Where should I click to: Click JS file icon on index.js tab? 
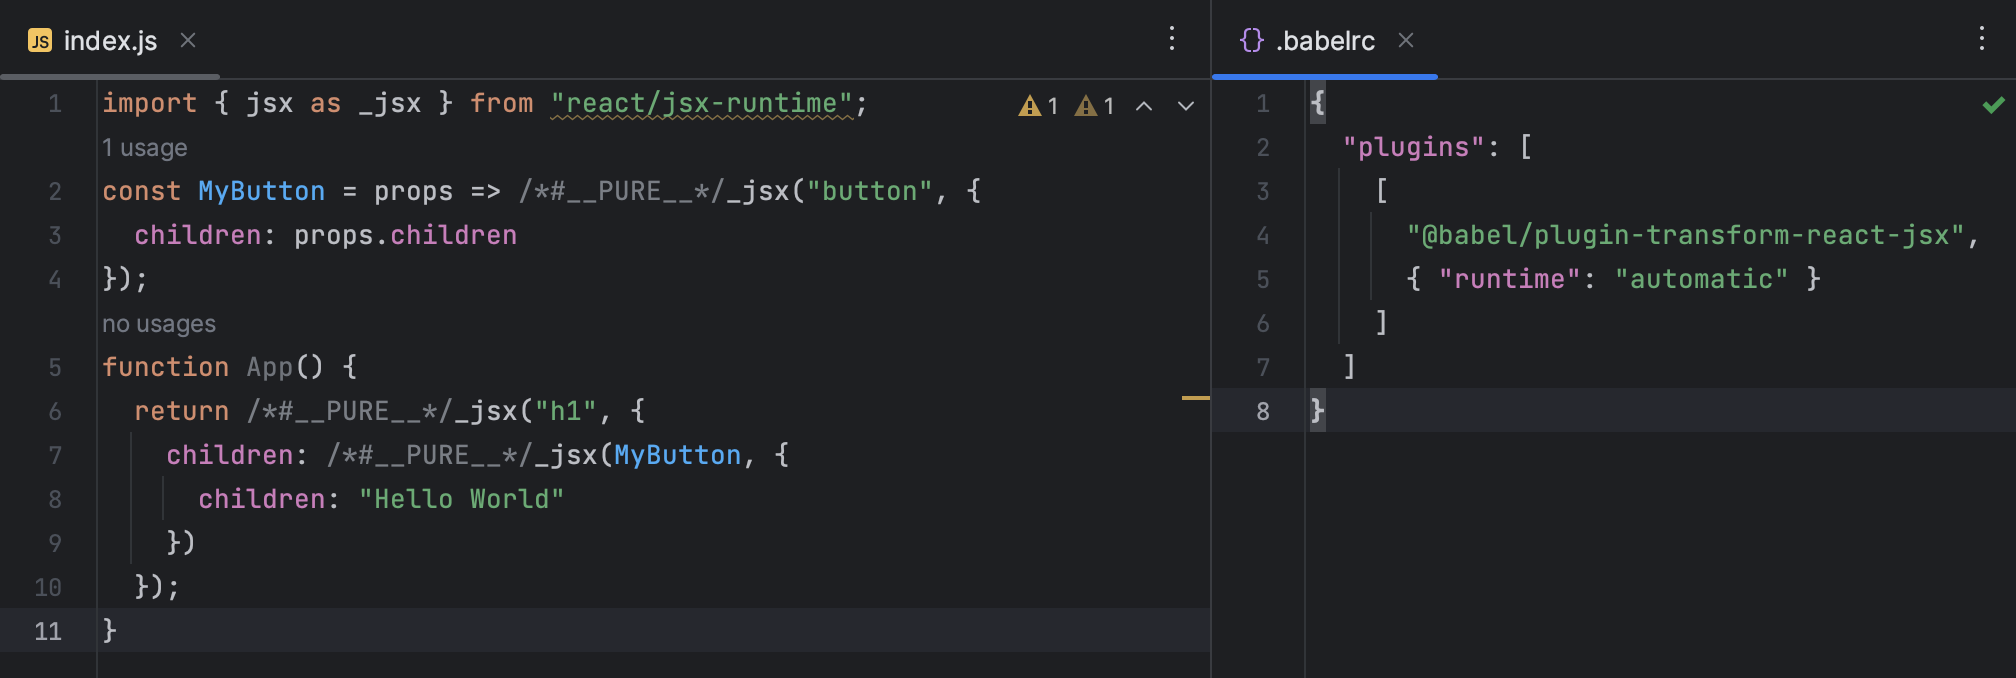click(40, 40)
